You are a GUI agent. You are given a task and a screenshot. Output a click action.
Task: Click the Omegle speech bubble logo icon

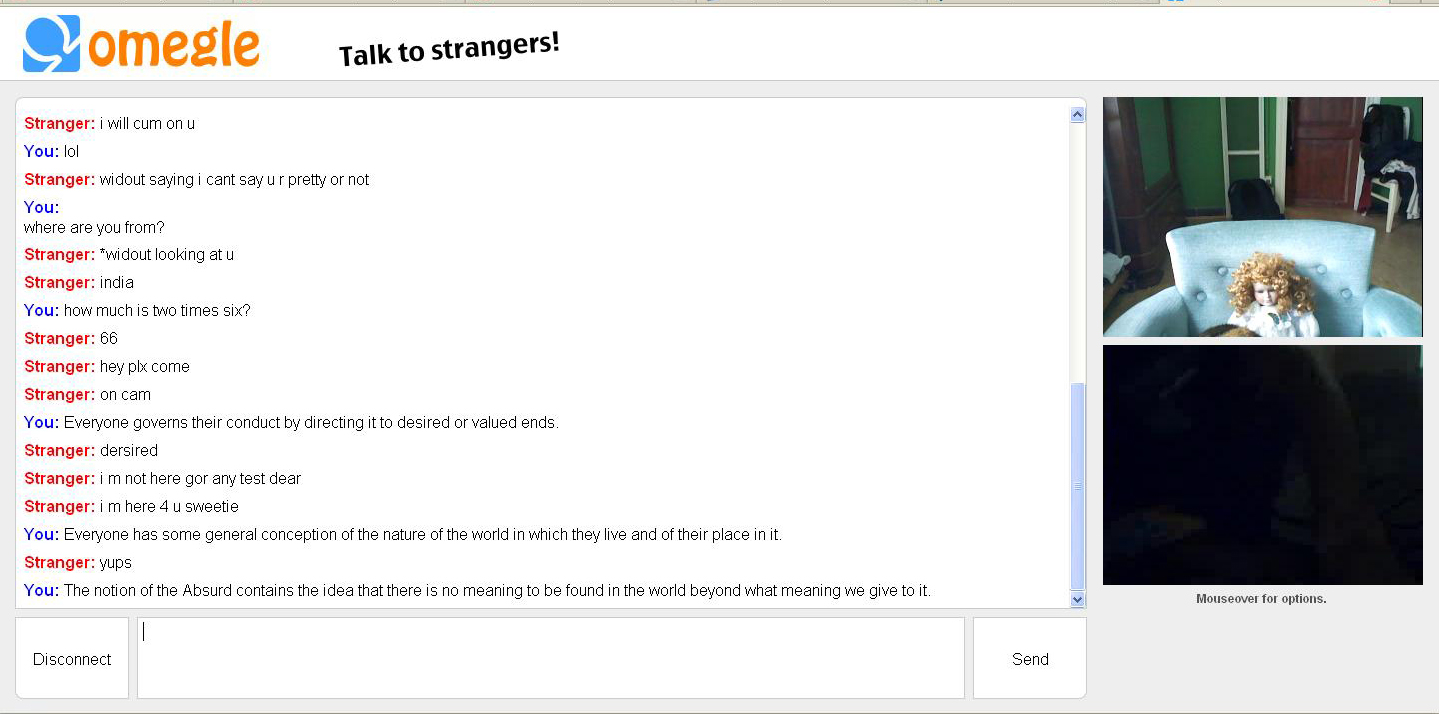(52, 44)
